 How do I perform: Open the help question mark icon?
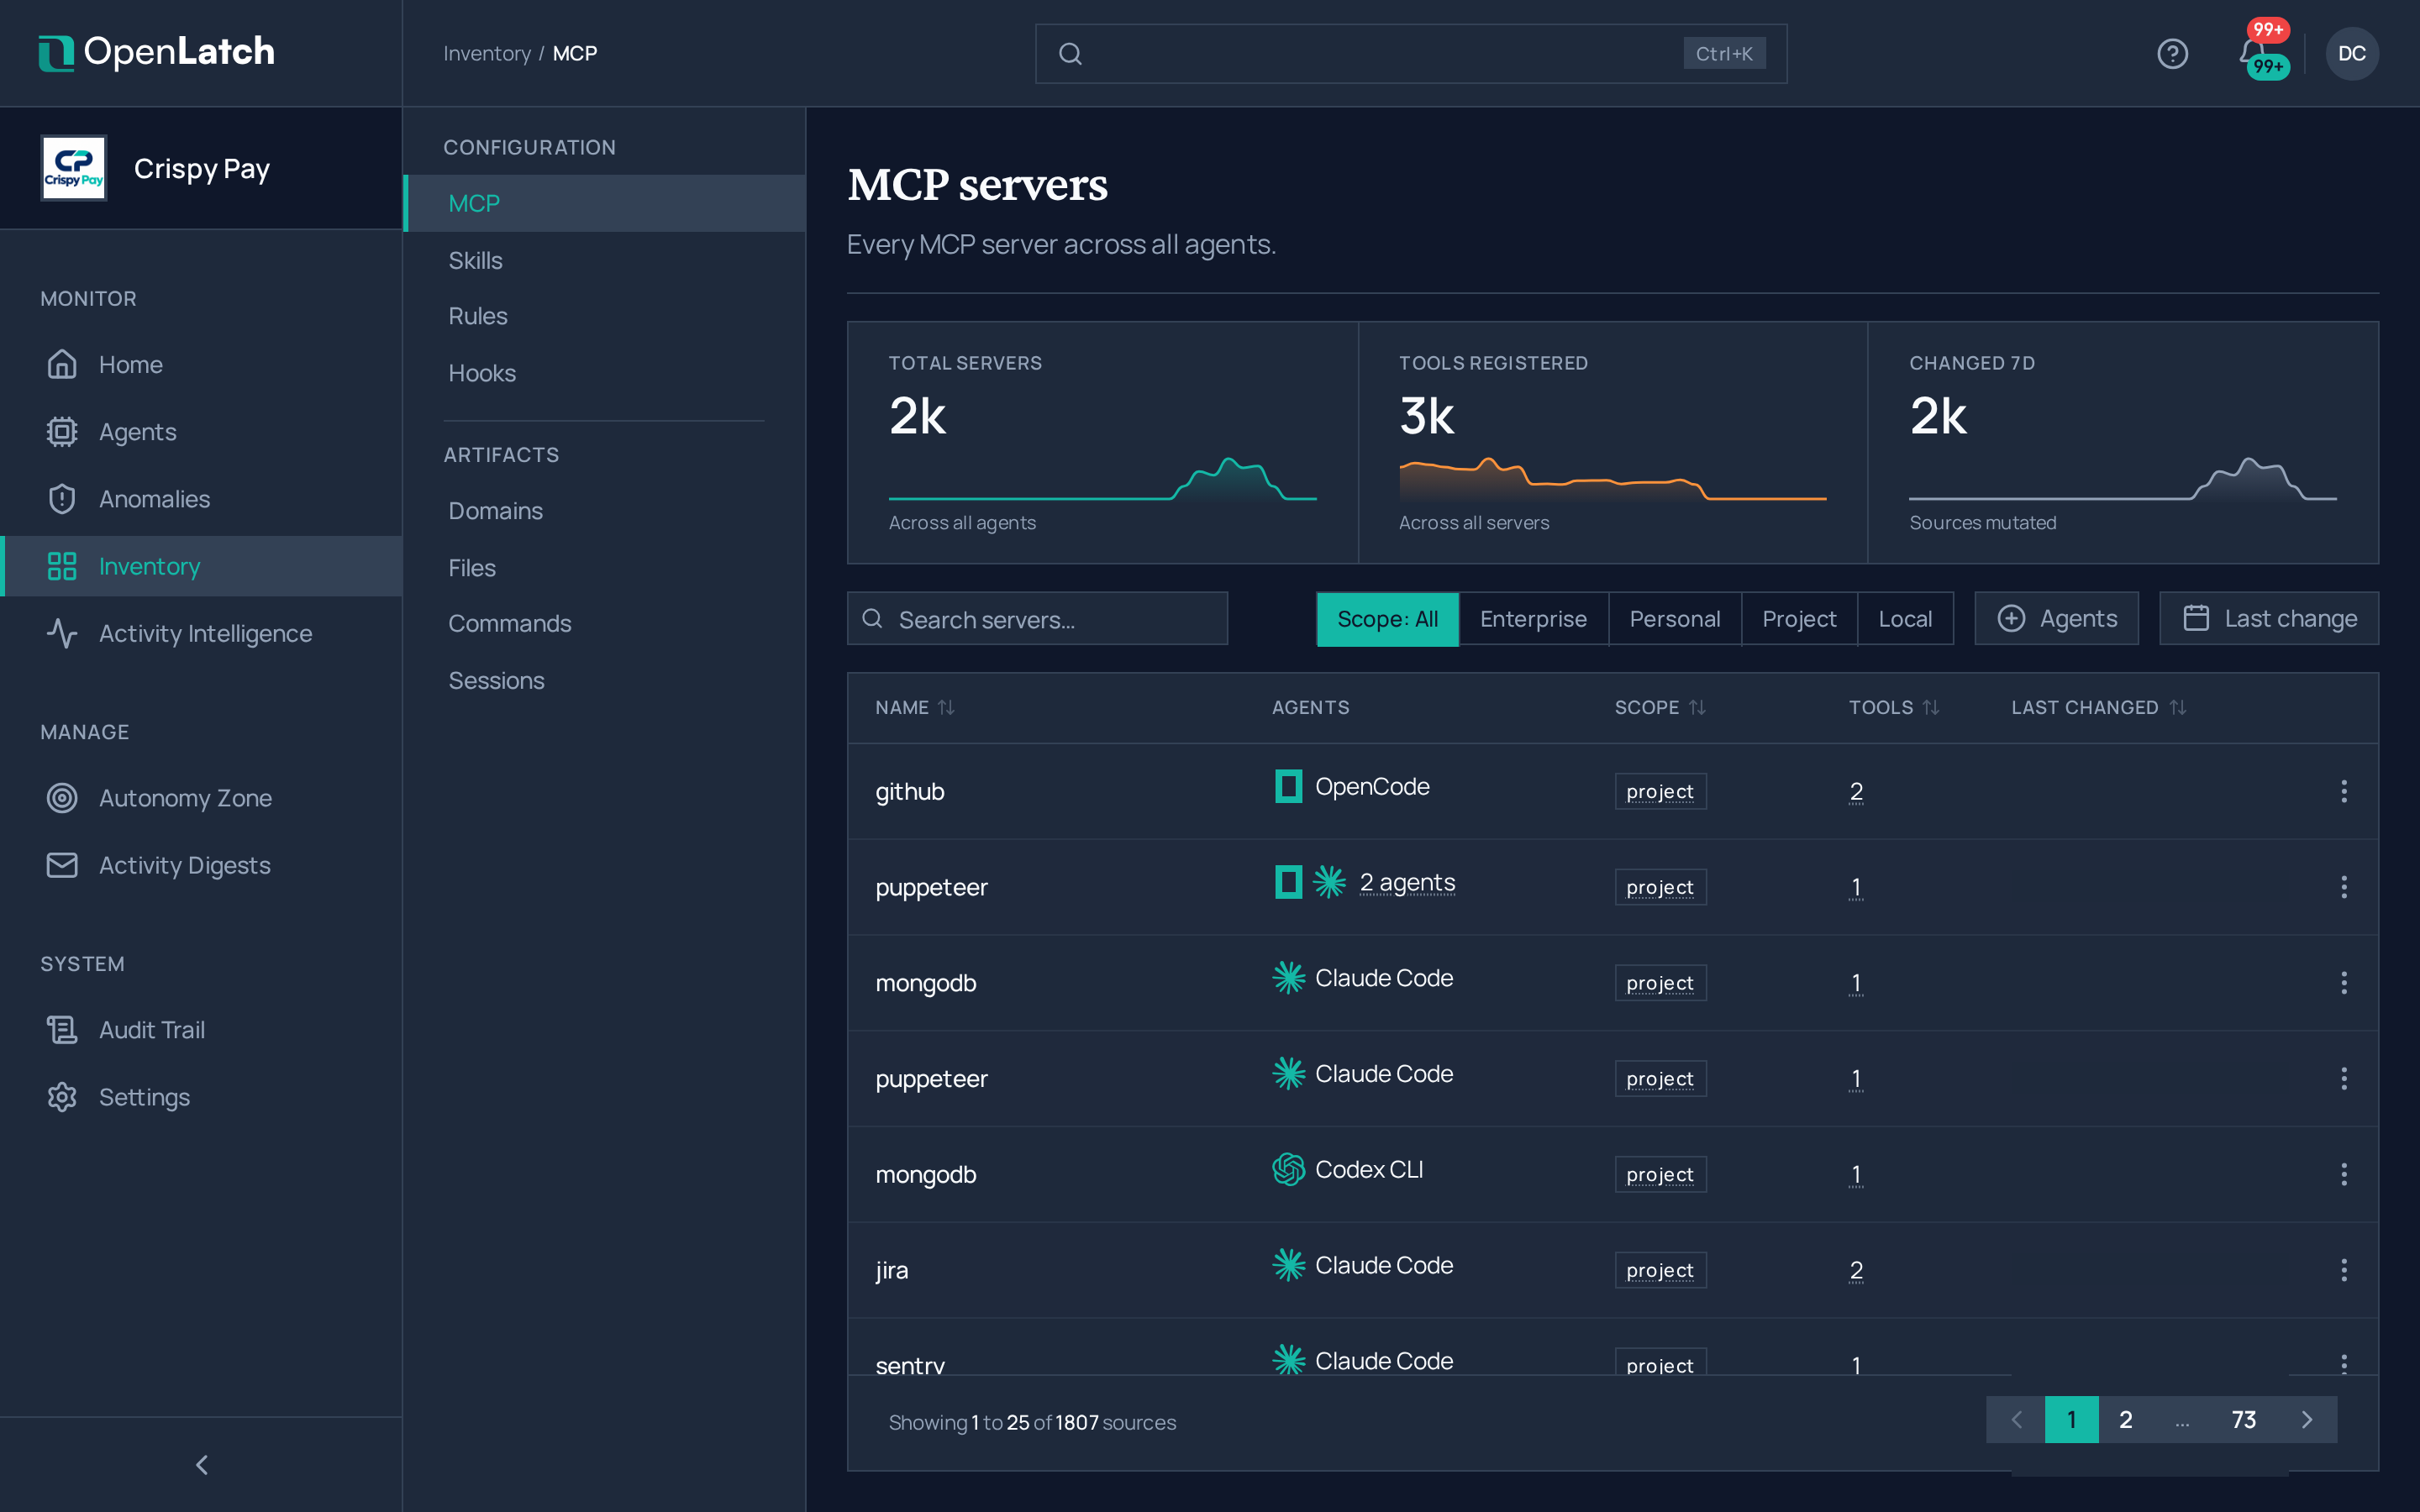(2172, 53)
